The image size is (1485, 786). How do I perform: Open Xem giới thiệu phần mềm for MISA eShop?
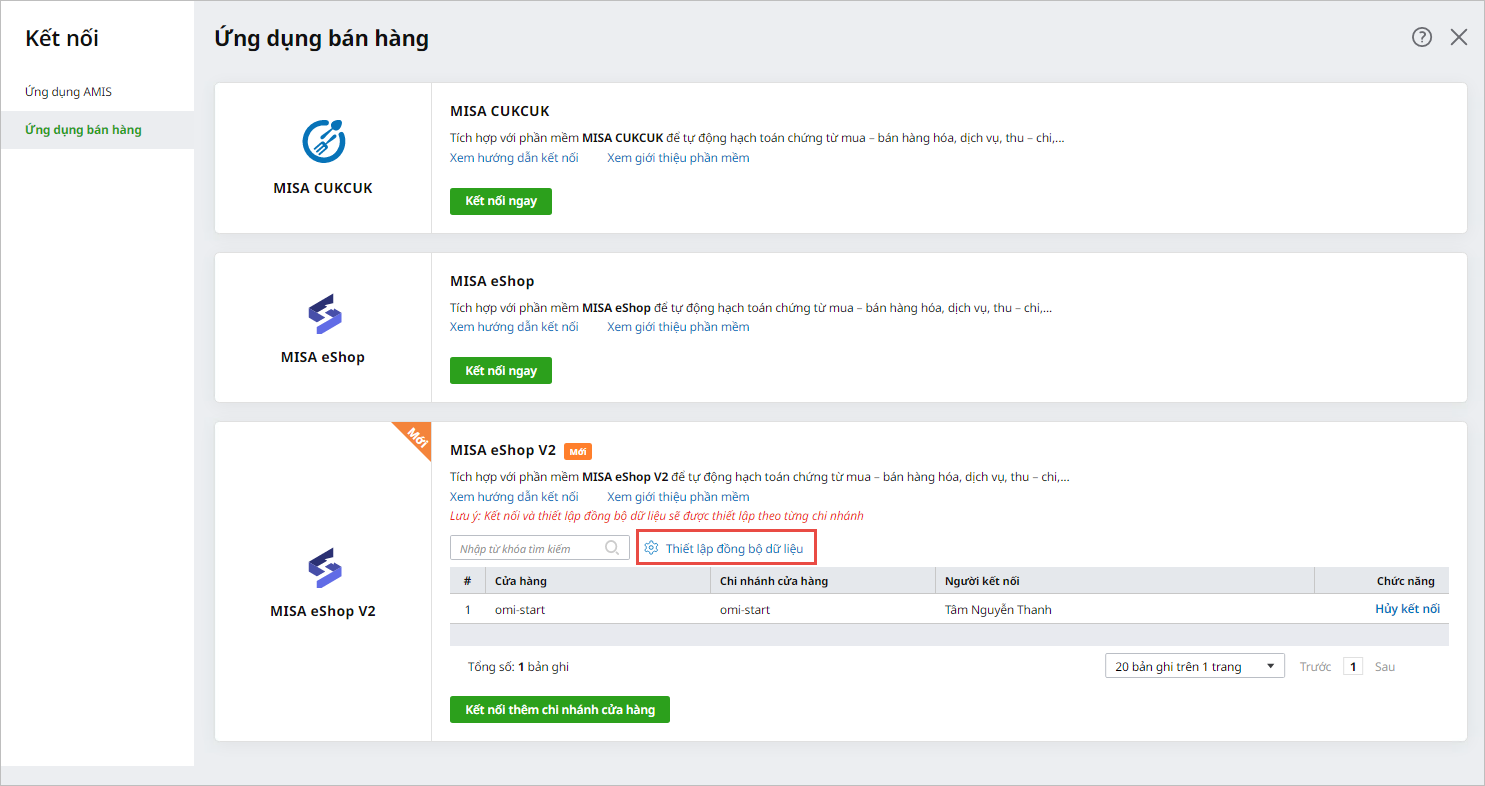click(678, 327)
